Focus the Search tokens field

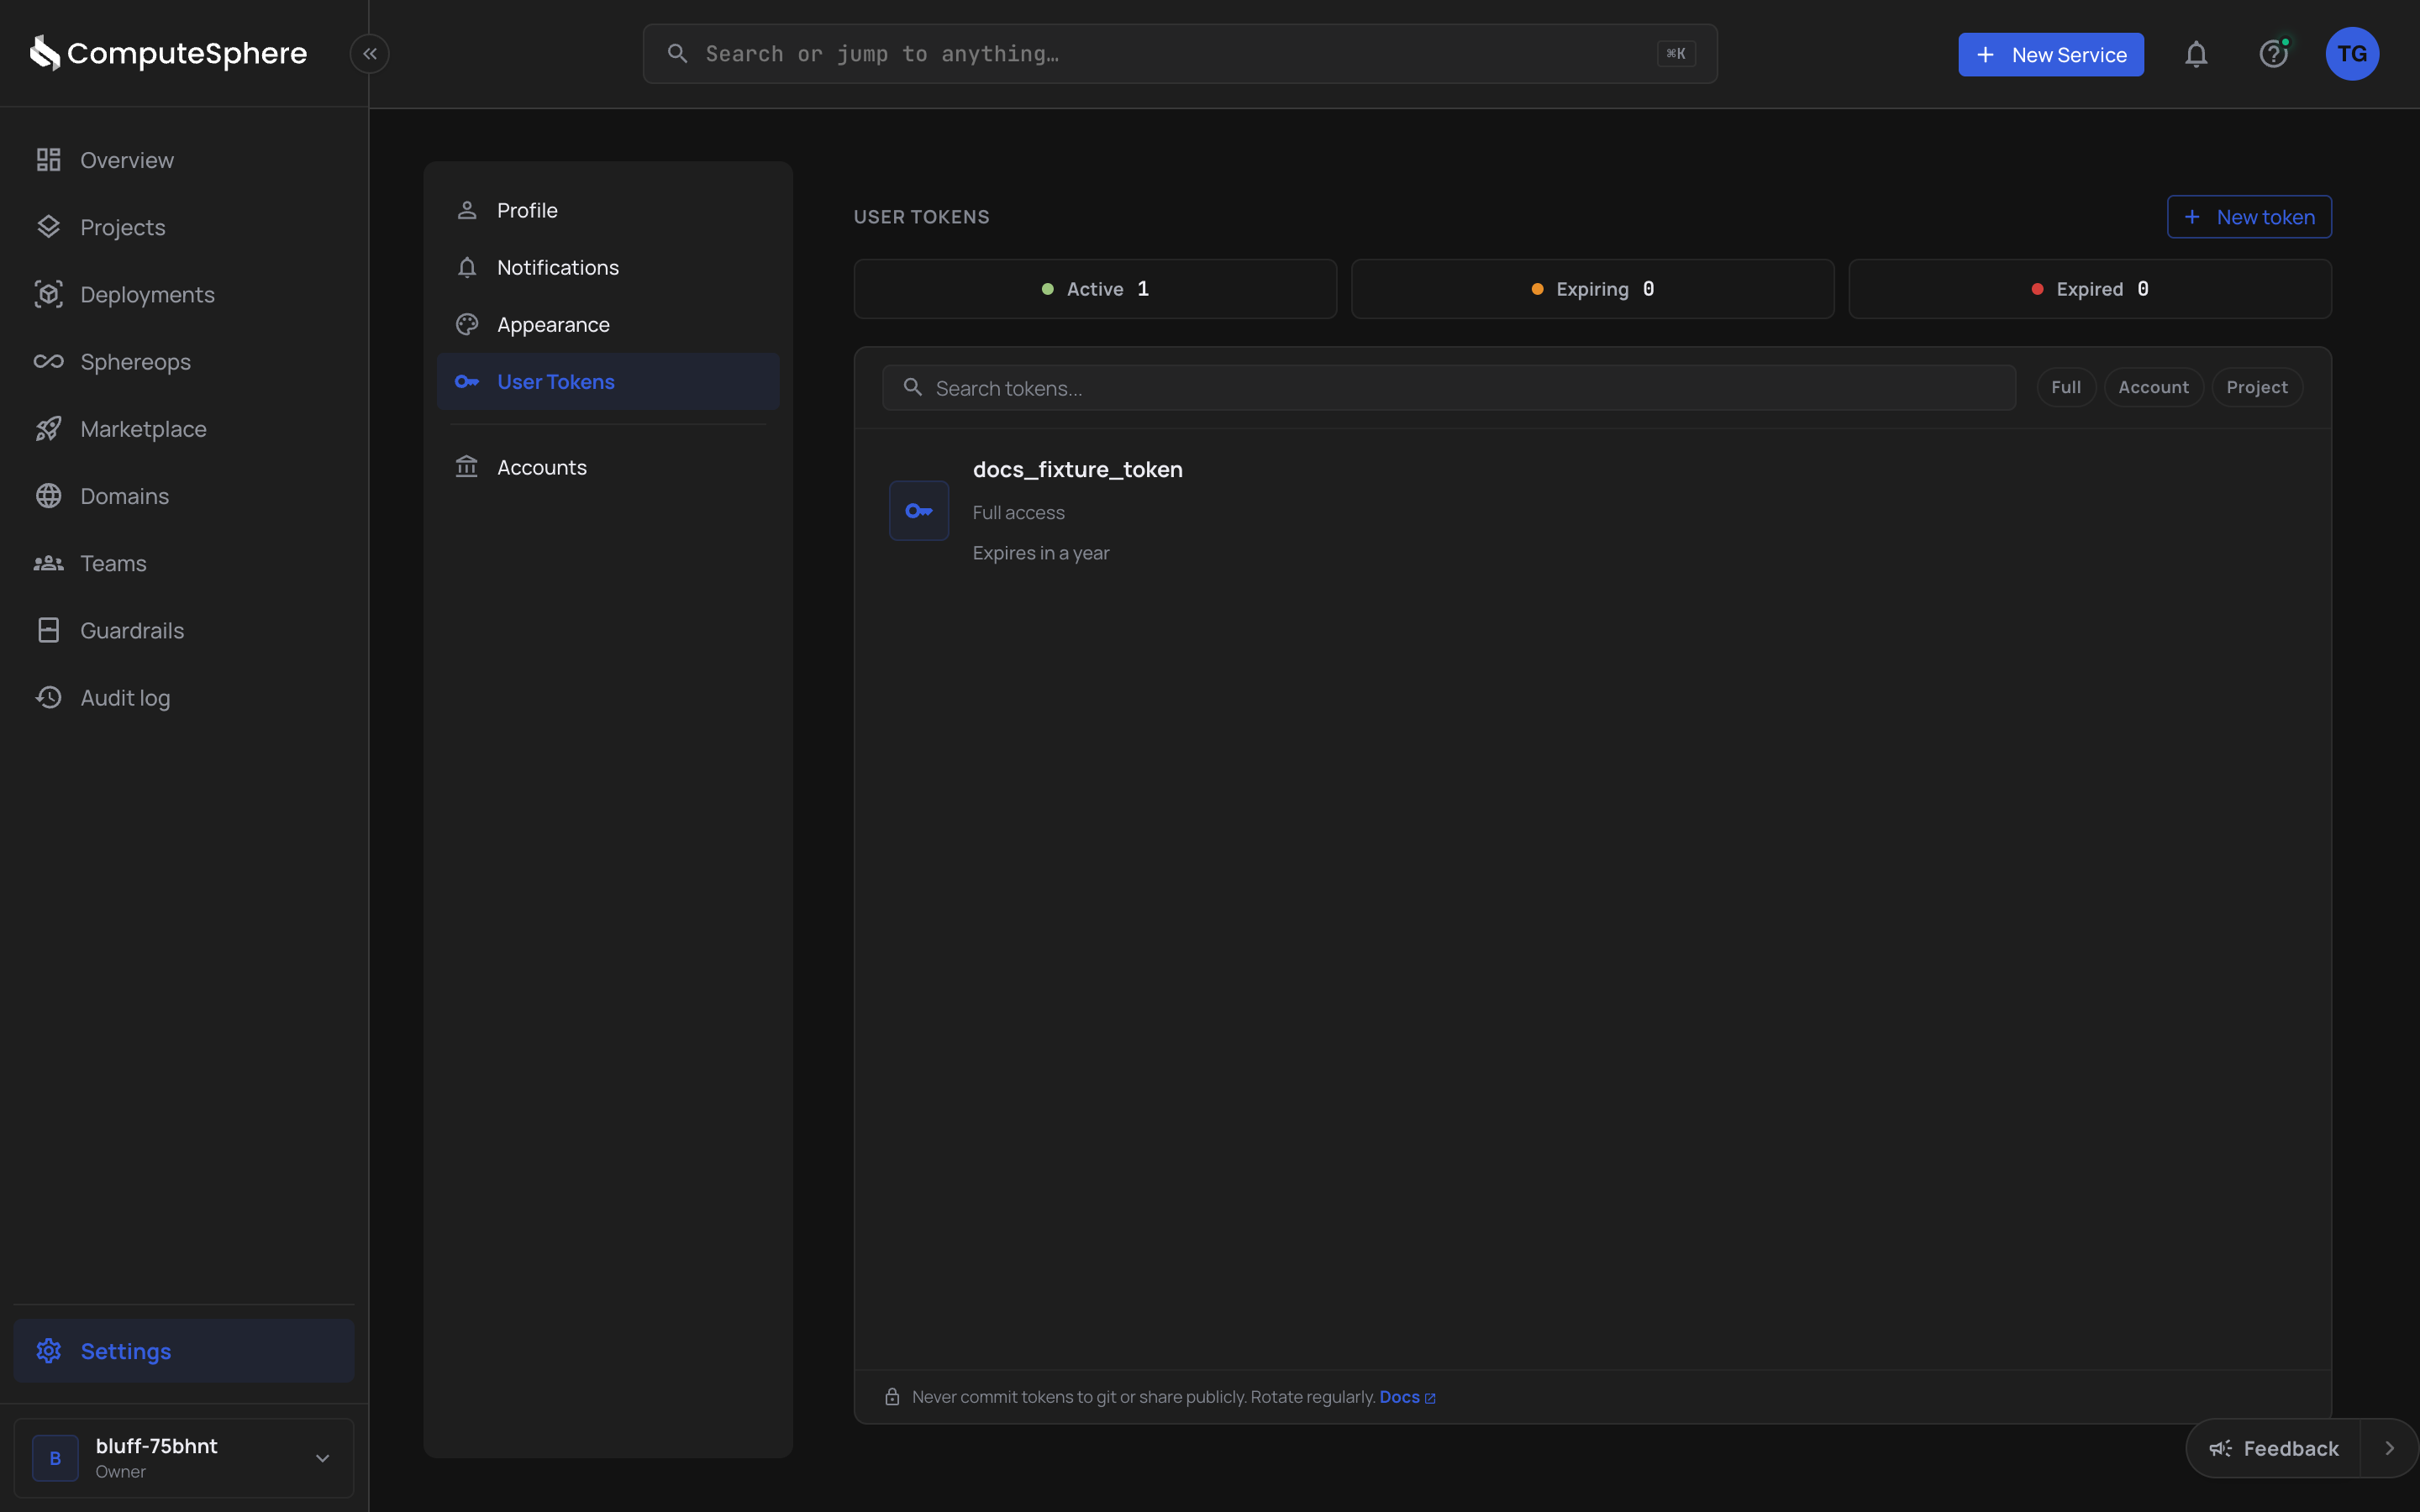(1448, 387)
